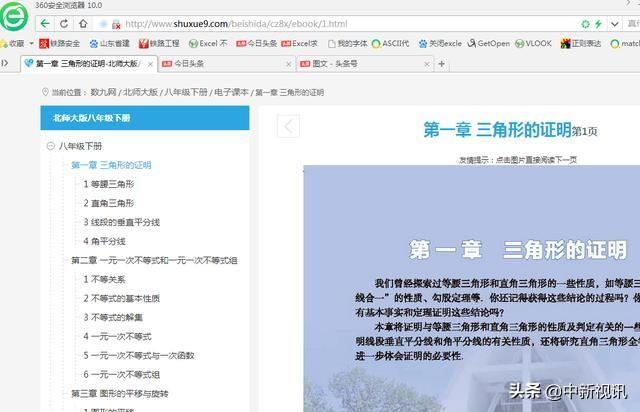Select 第二章 一元一次不等式 chapter in the tree
Screen dimensions: 640x412
154,260
